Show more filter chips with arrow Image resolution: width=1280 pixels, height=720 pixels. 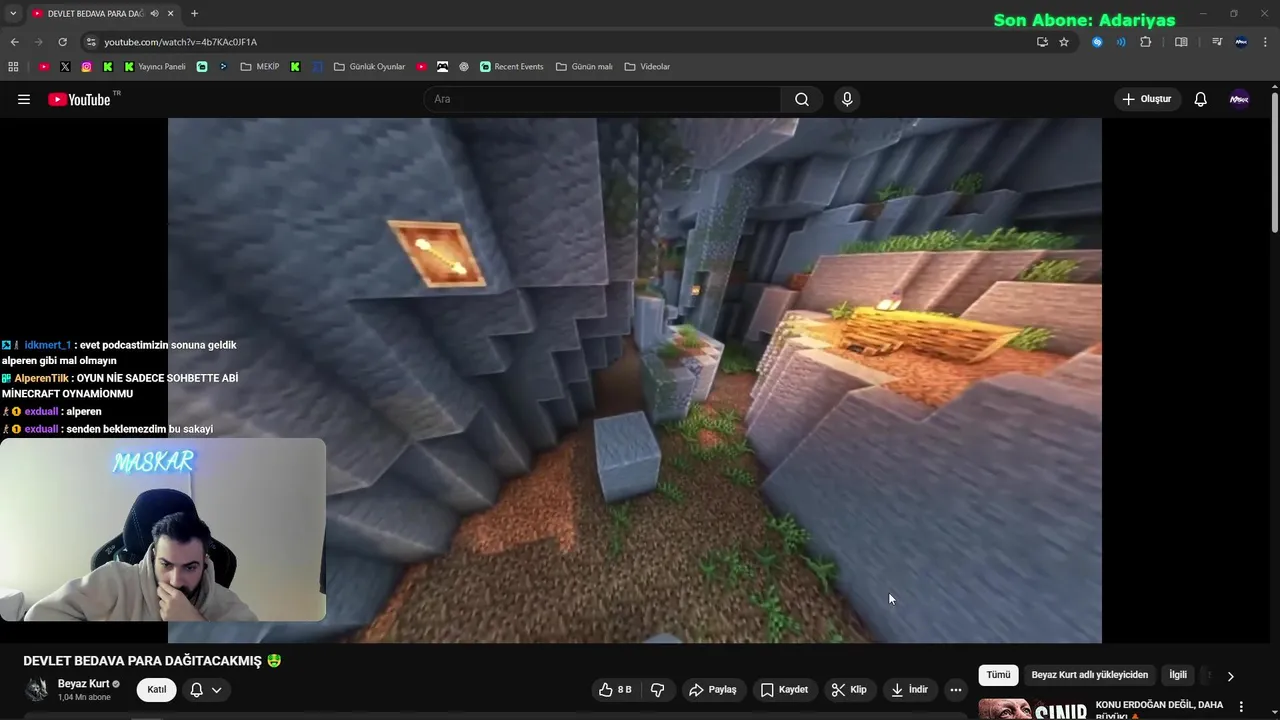(x=1230, y=676)
